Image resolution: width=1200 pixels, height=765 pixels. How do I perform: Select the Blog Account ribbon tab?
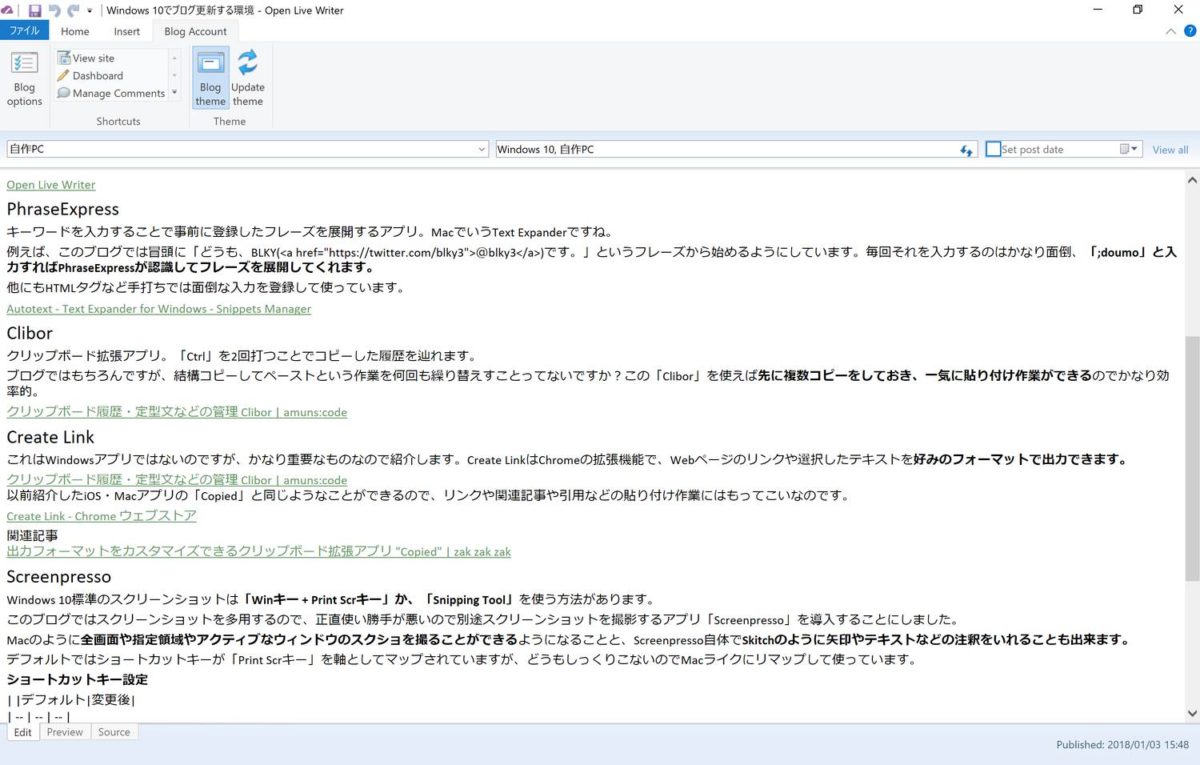coord(195,31)
